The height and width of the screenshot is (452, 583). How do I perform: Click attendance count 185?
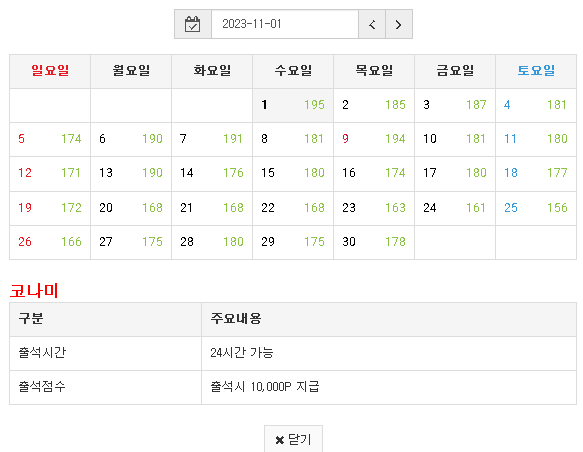tap(396, 105)
